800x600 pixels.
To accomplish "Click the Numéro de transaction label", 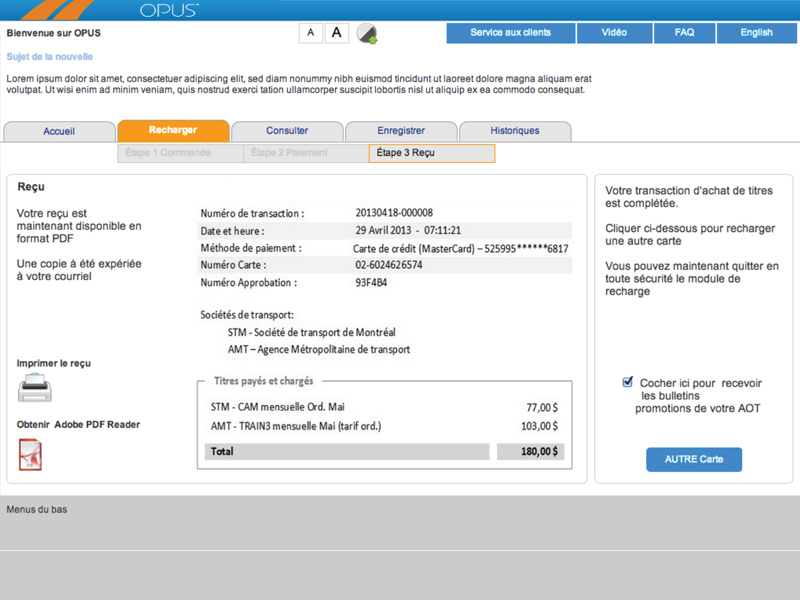I will [252, 213].
